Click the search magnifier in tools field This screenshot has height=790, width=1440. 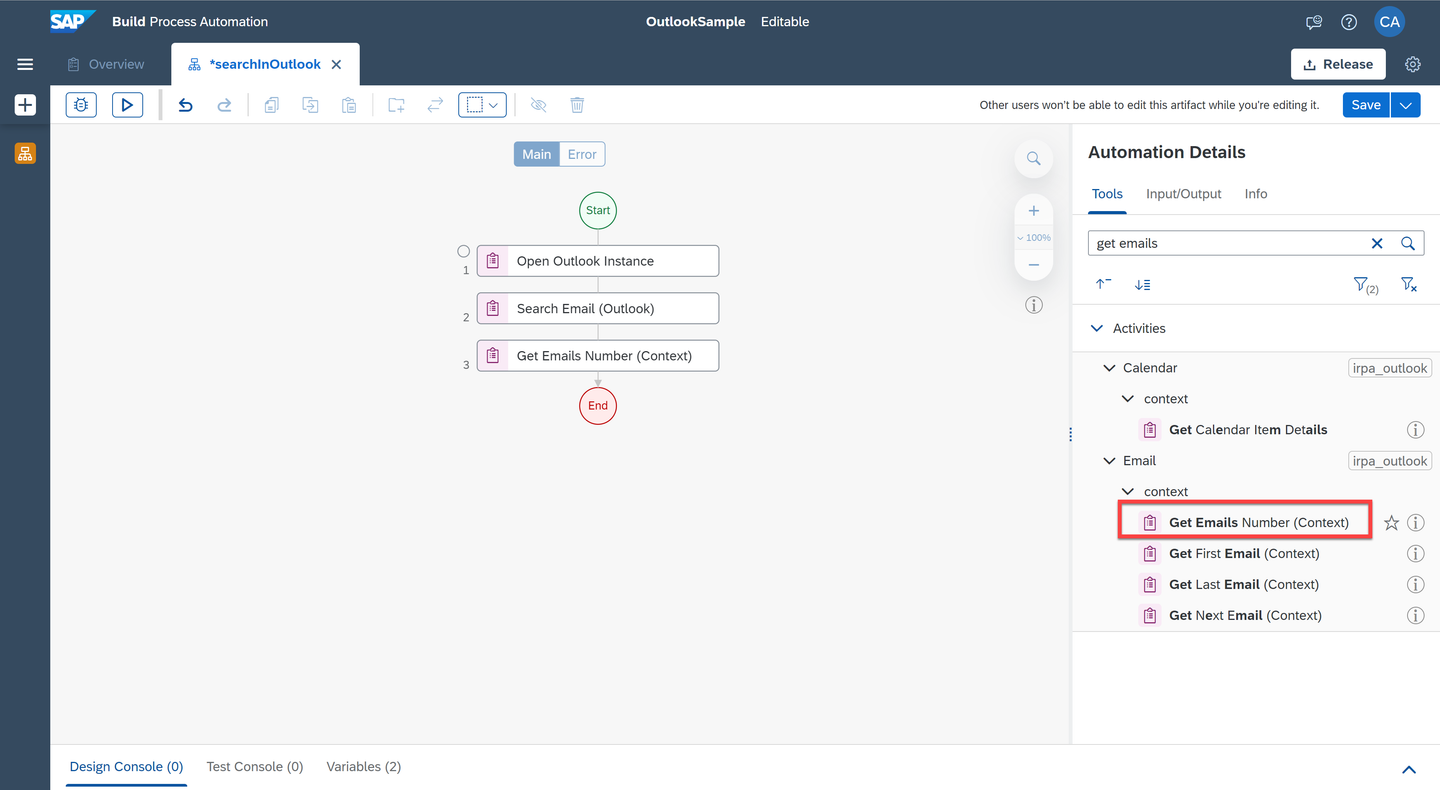(x=1408, y=243)
